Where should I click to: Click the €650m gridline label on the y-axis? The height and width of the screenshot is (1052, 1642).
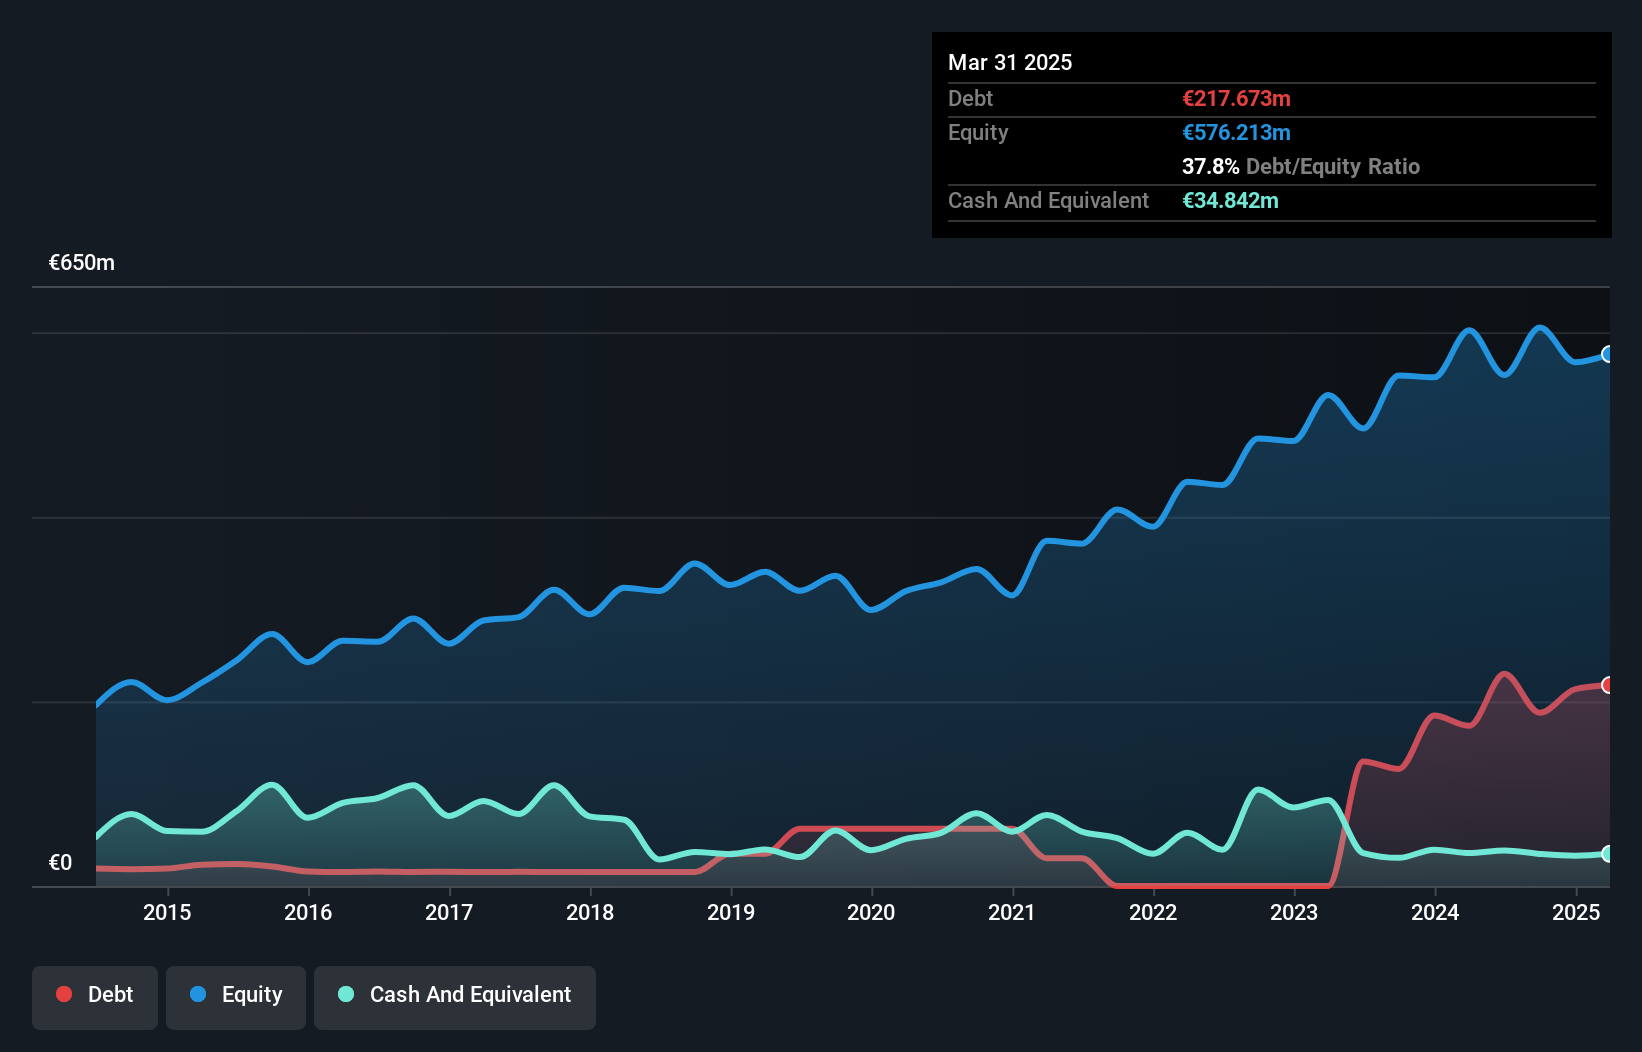[80, 262]
